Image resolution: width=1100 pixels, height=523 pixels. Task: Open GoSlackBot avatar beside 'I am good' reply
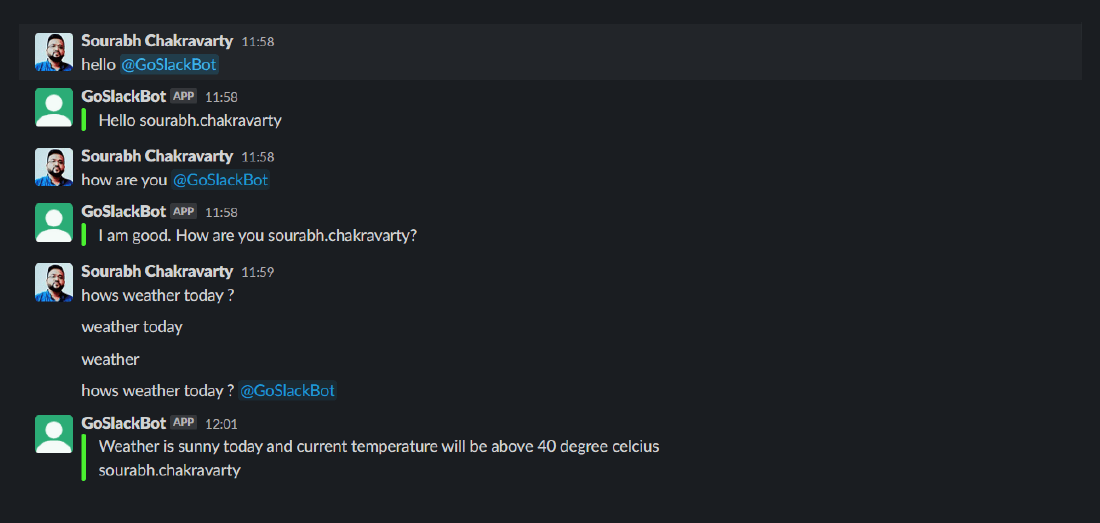(54, 222)
